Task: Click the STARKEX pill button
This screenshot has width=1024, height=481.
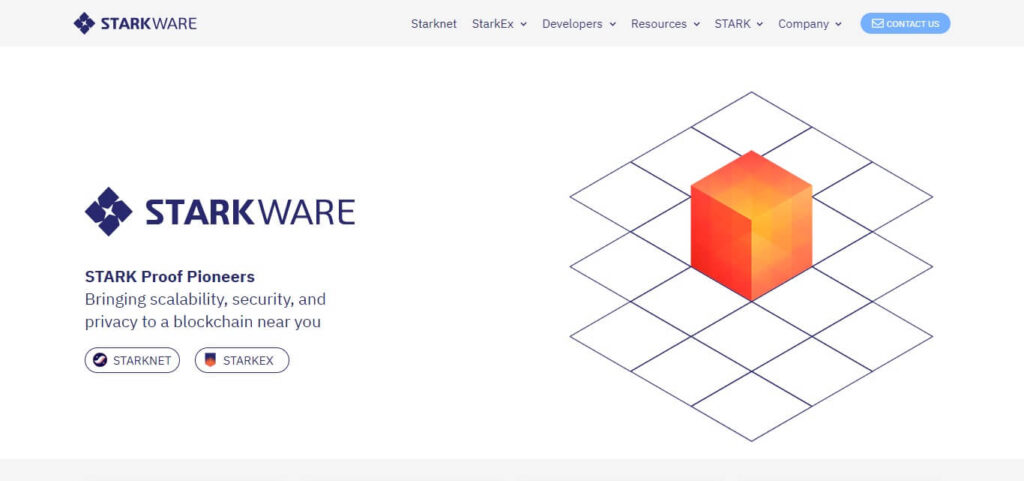Action: 242,360
